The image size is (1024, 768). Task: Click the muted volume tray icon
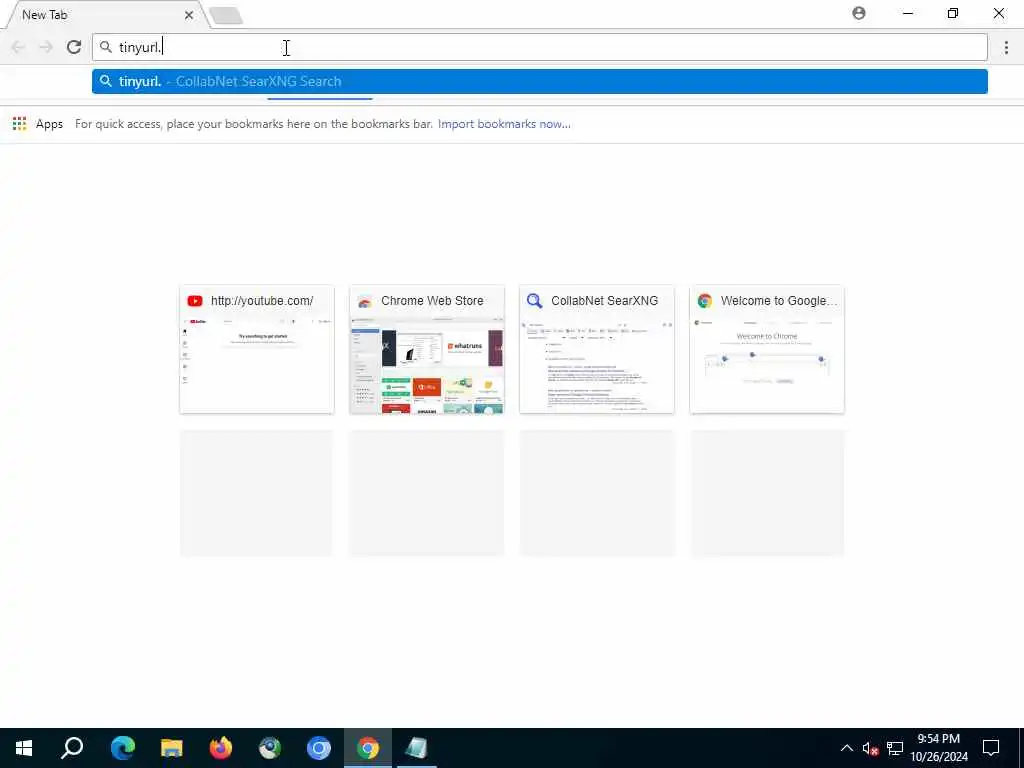click(870, 748)
